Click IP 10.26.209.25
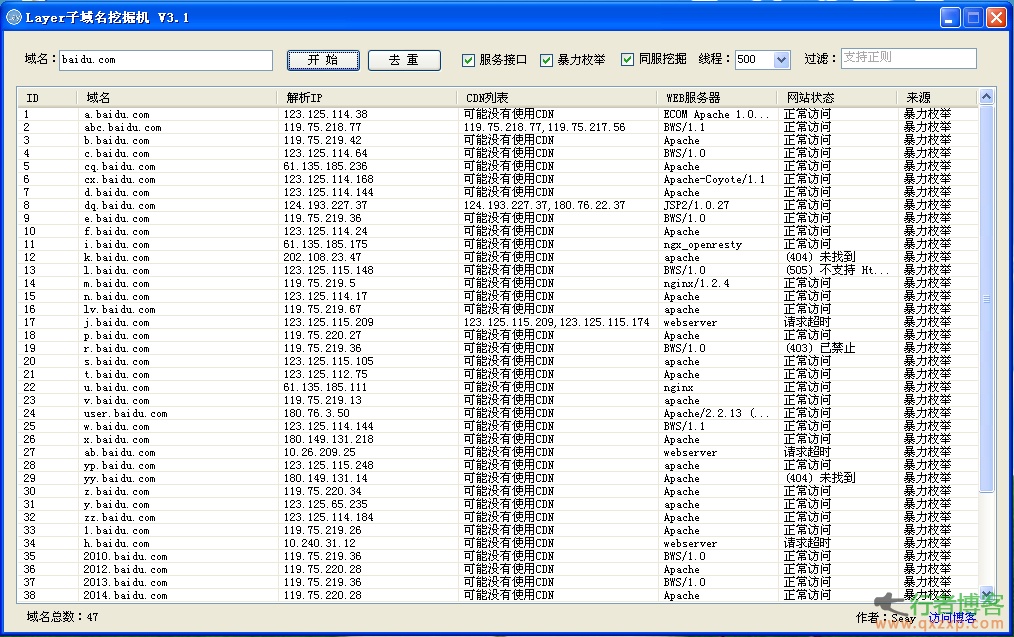Viewport: 1014px width, 637px height. click(319, 452)
